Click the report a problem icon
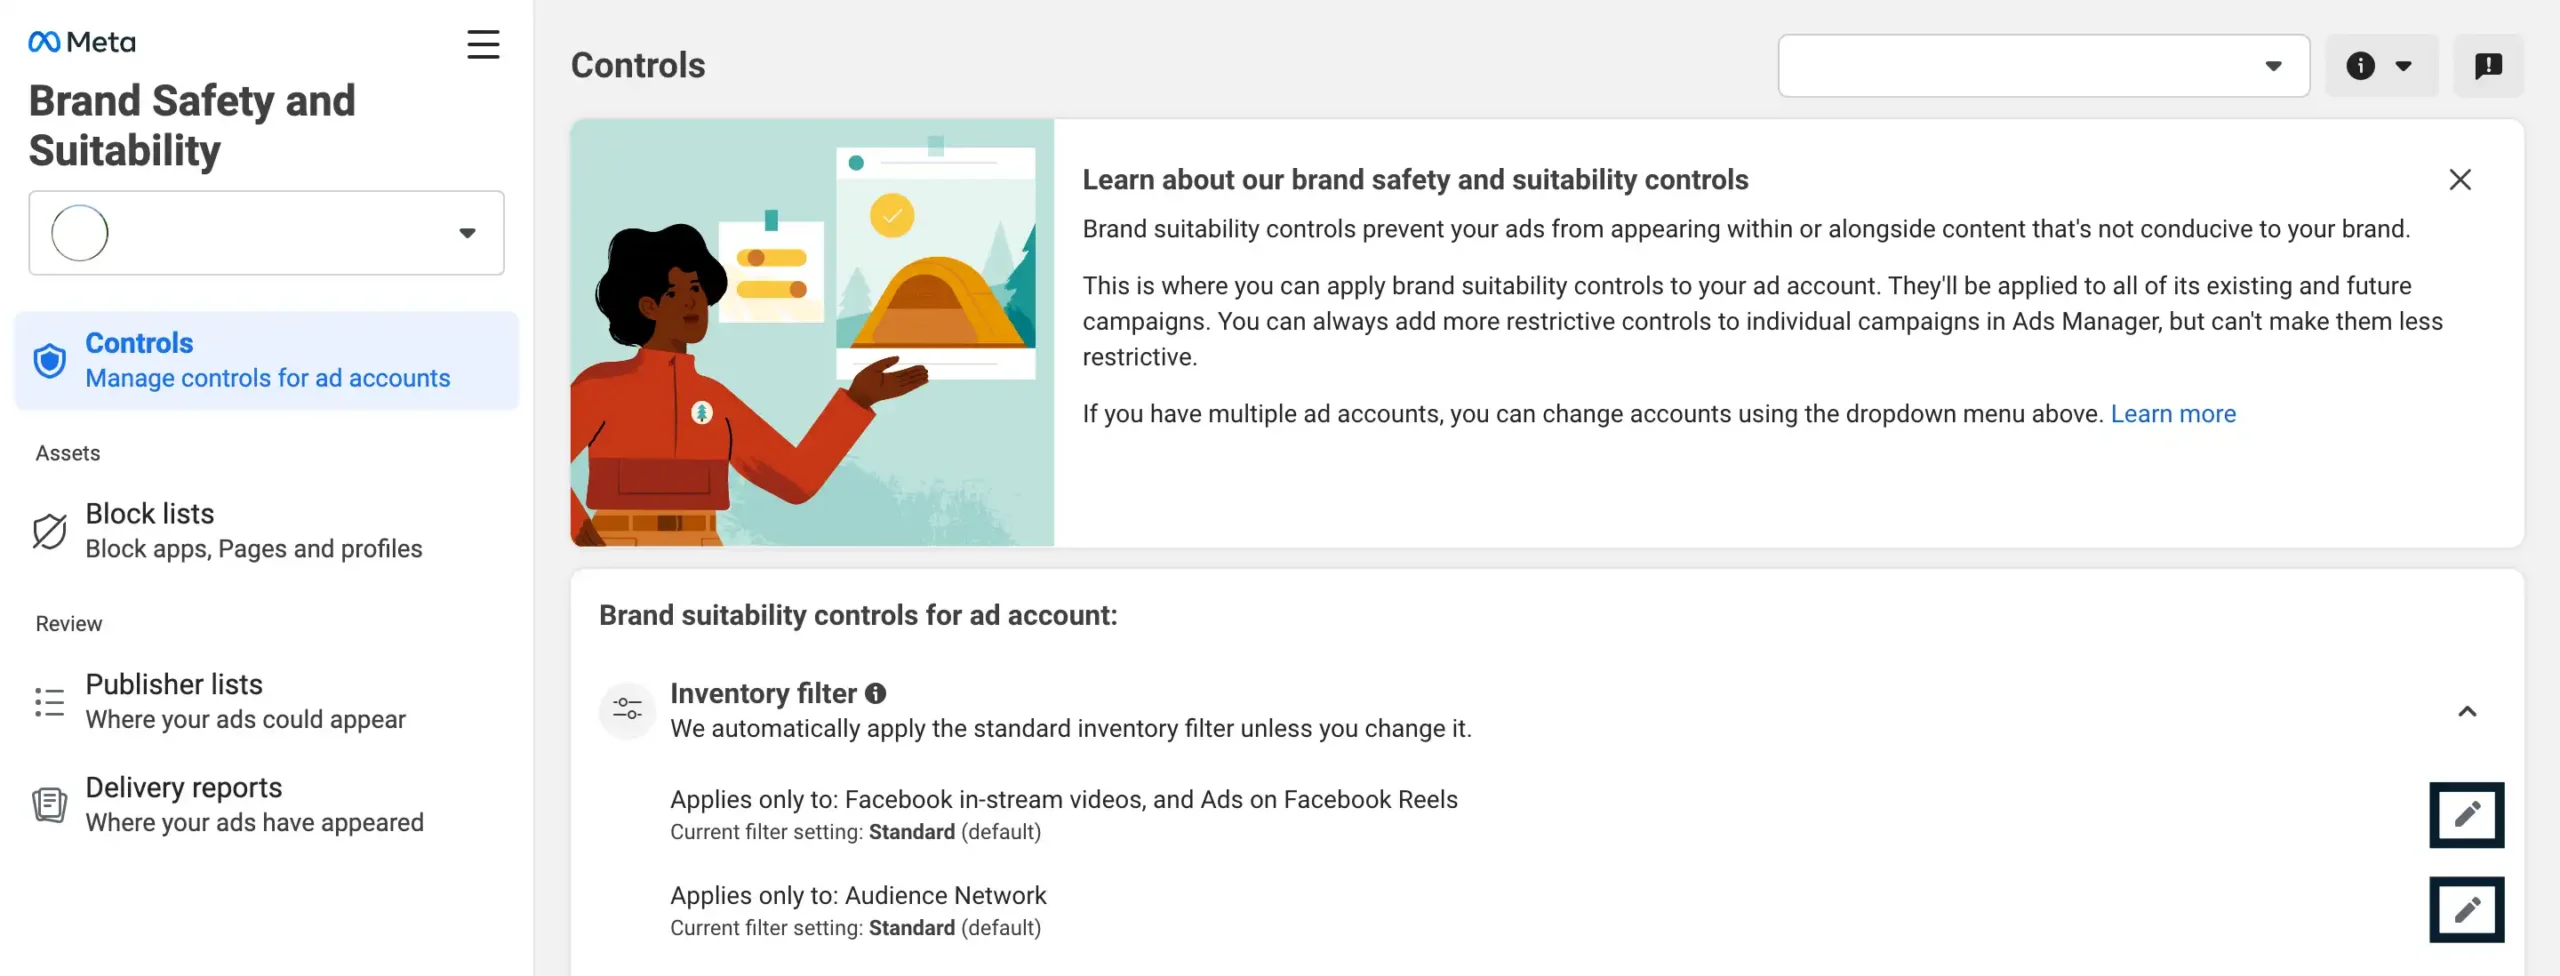Viewport: 2560px width, 976px height. click(x=2488, y=66)
